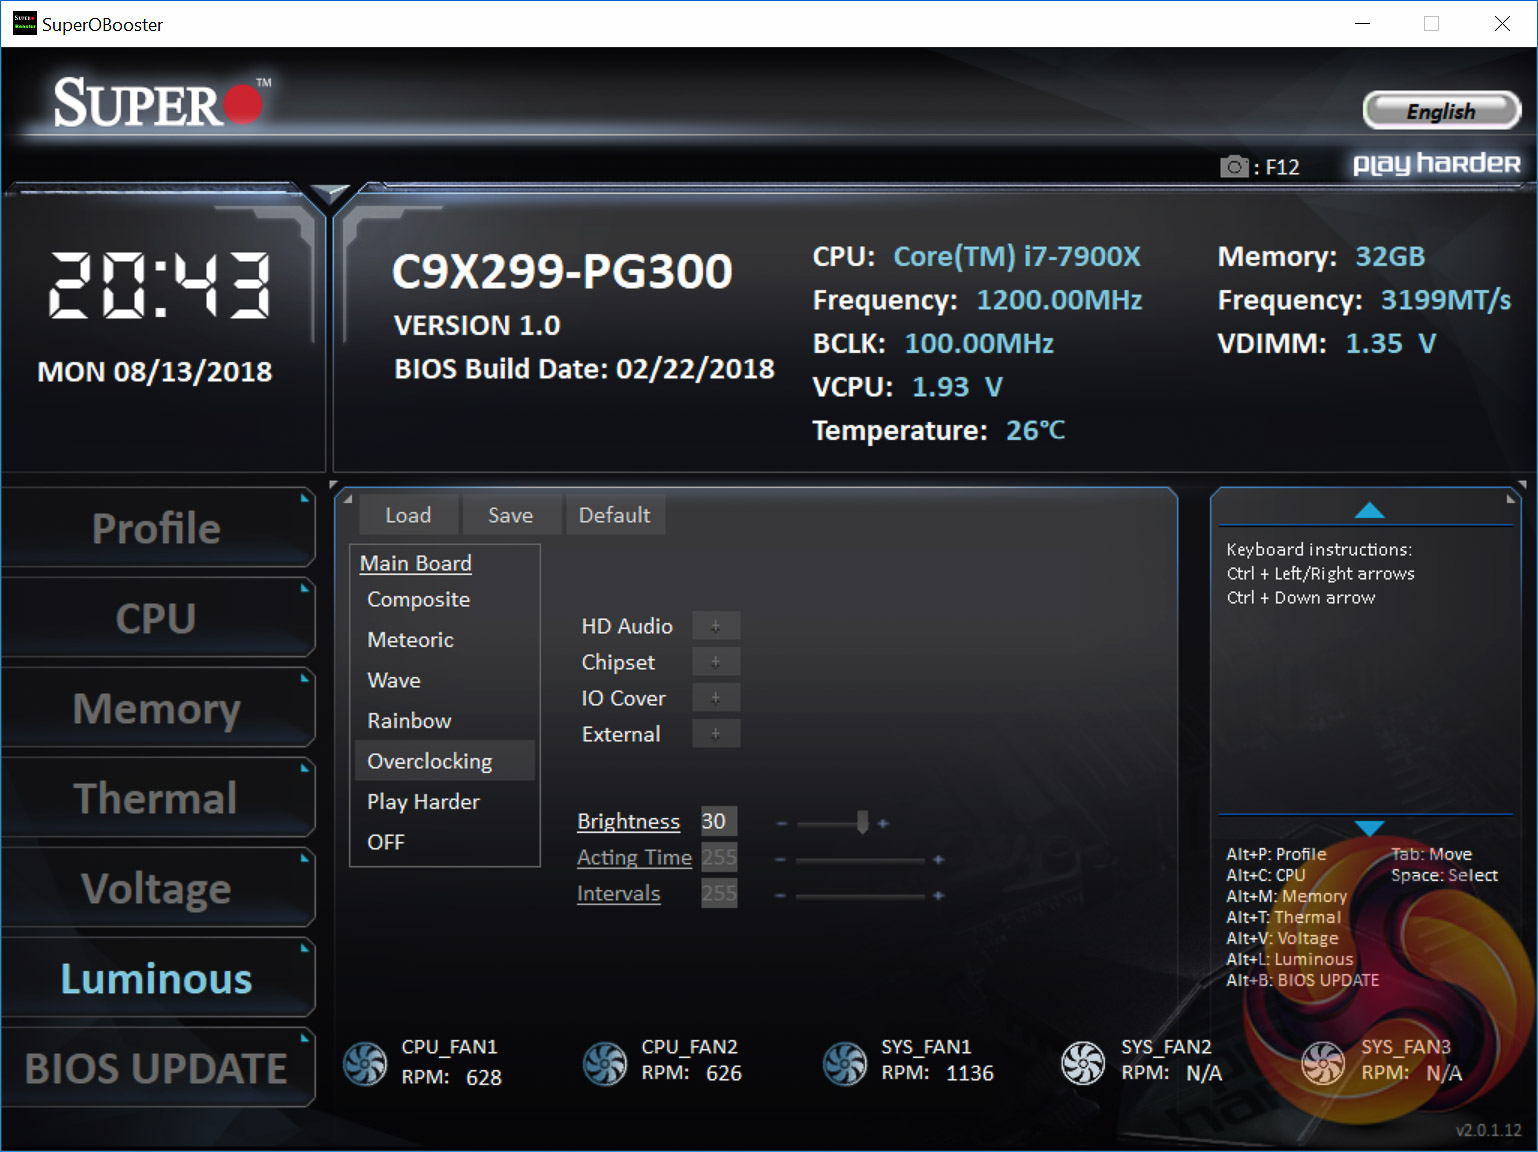Click the SYS_FAN1 RPM value 1136
Screen dimensions: 1538x1152
click(x=970, y=1073)
